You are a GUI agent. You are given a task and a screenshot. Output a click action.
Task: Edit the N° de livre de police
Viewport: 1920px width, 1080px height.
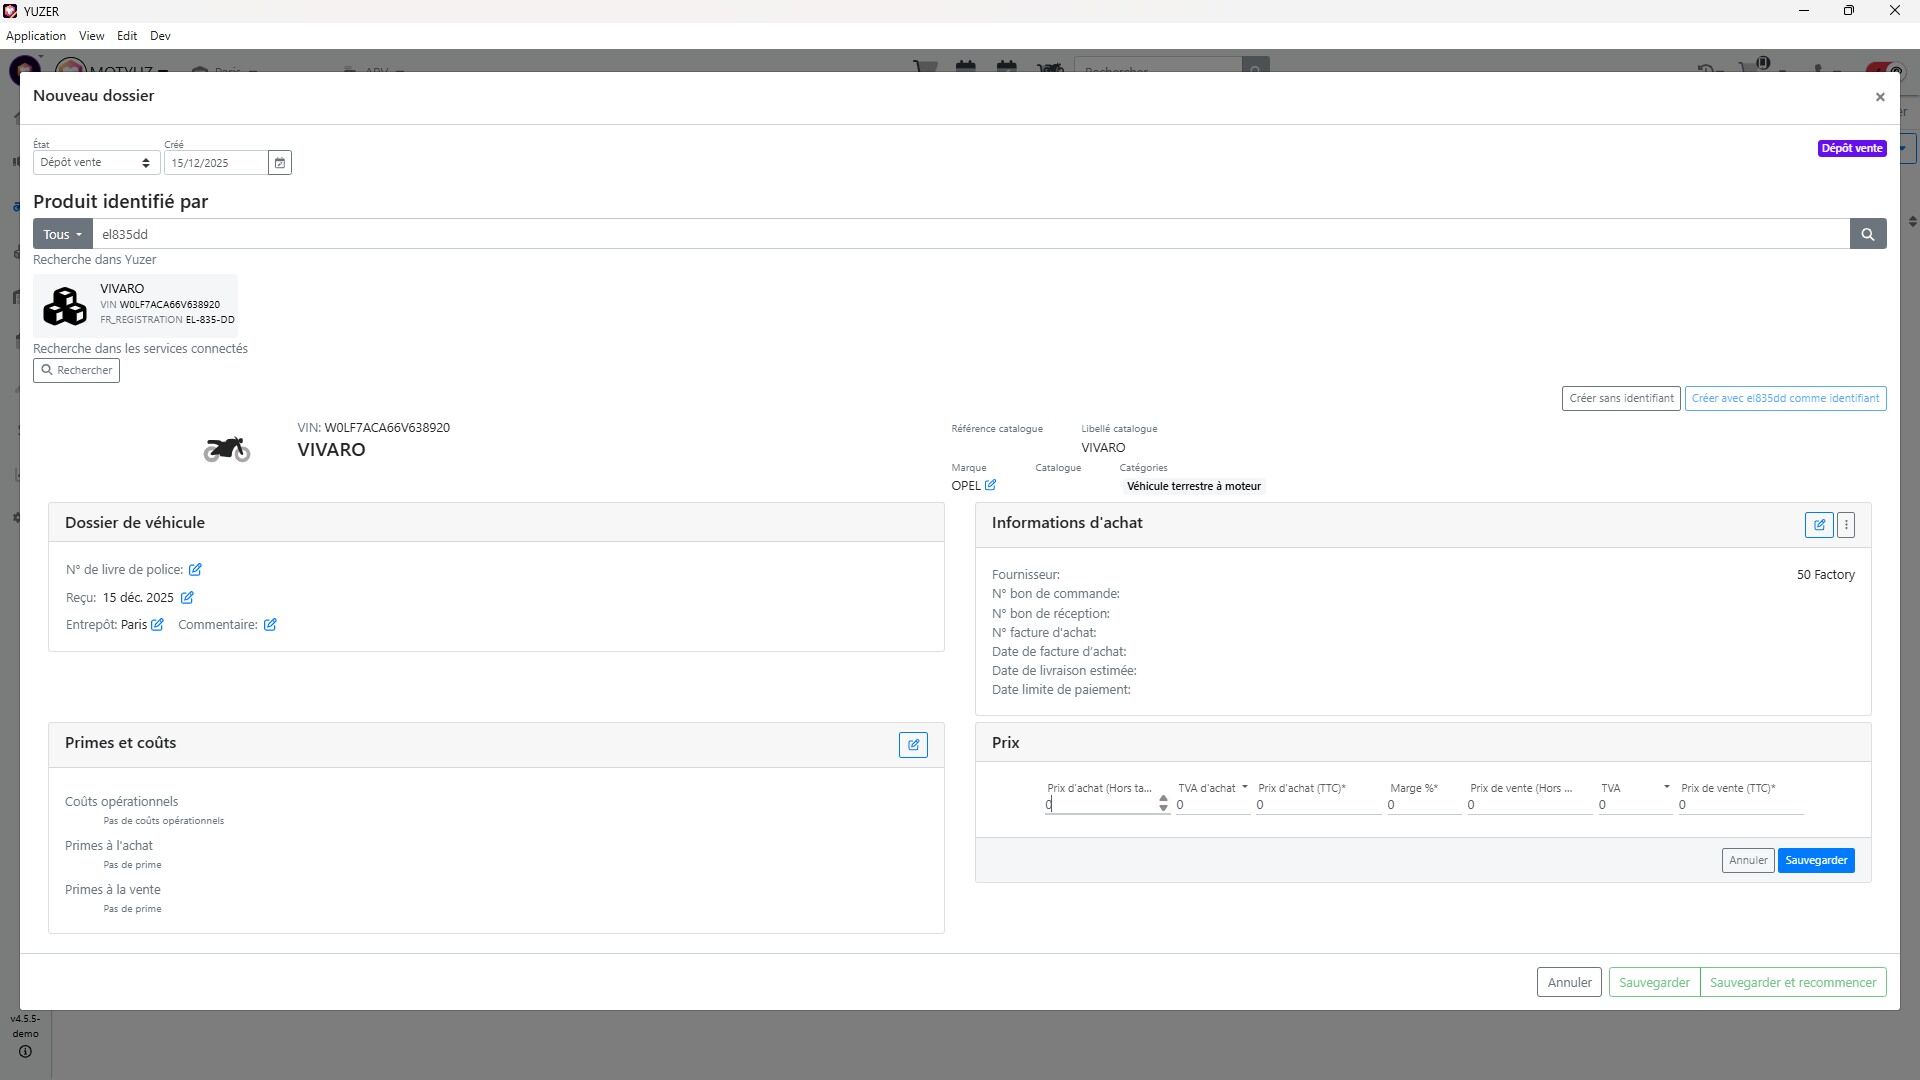click(196, 570)
